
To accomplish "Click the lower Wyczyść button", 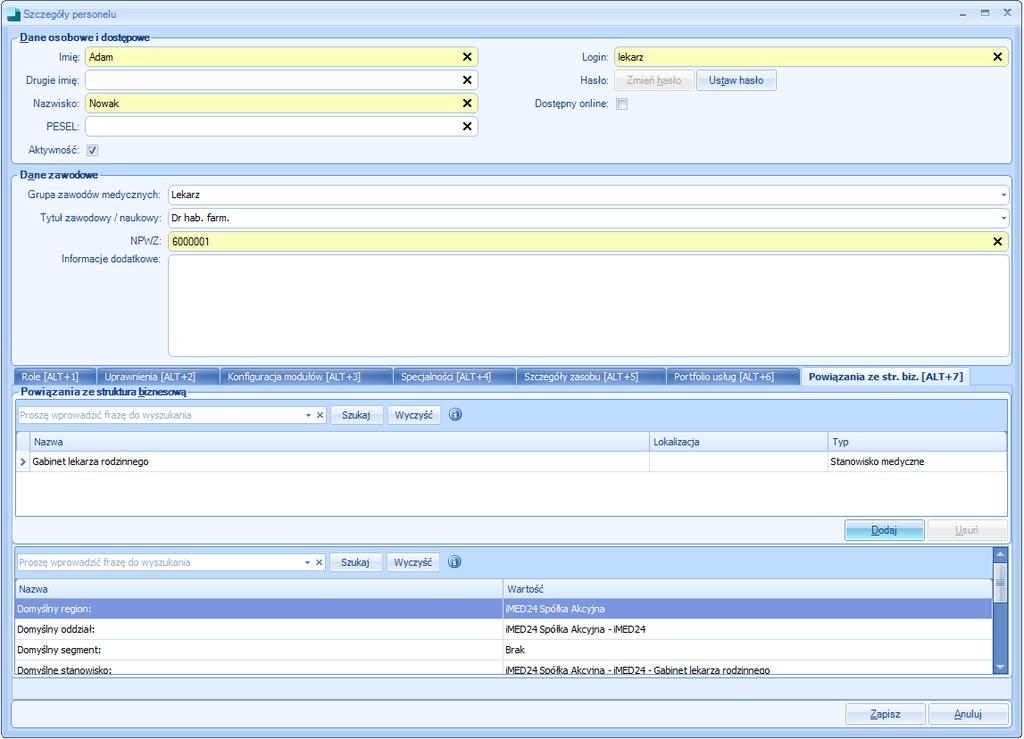I will 413,562.
